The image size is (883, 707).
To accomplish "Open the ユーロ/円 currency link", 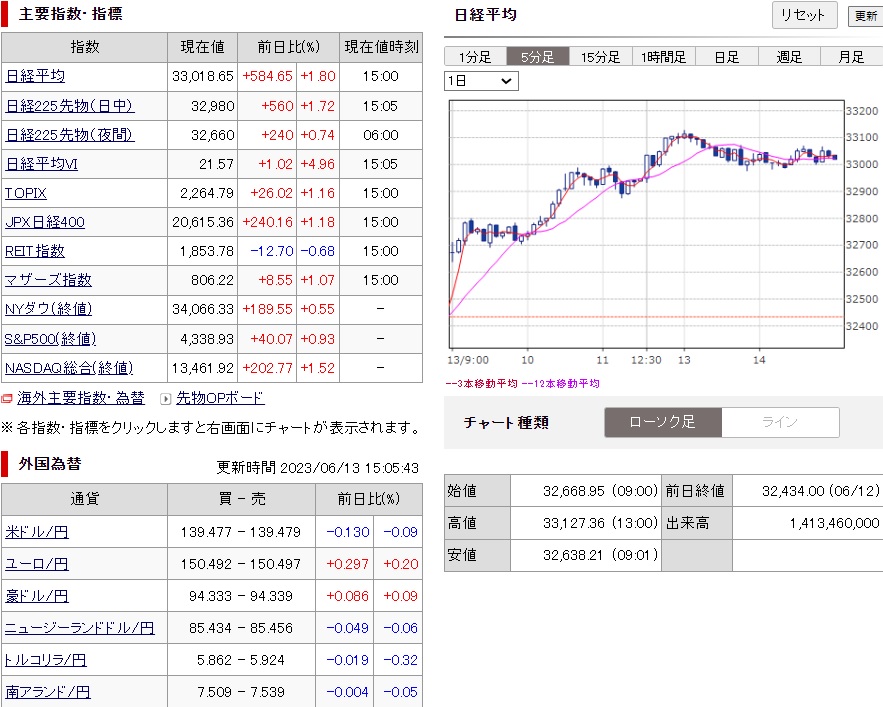I will (37, 564).
